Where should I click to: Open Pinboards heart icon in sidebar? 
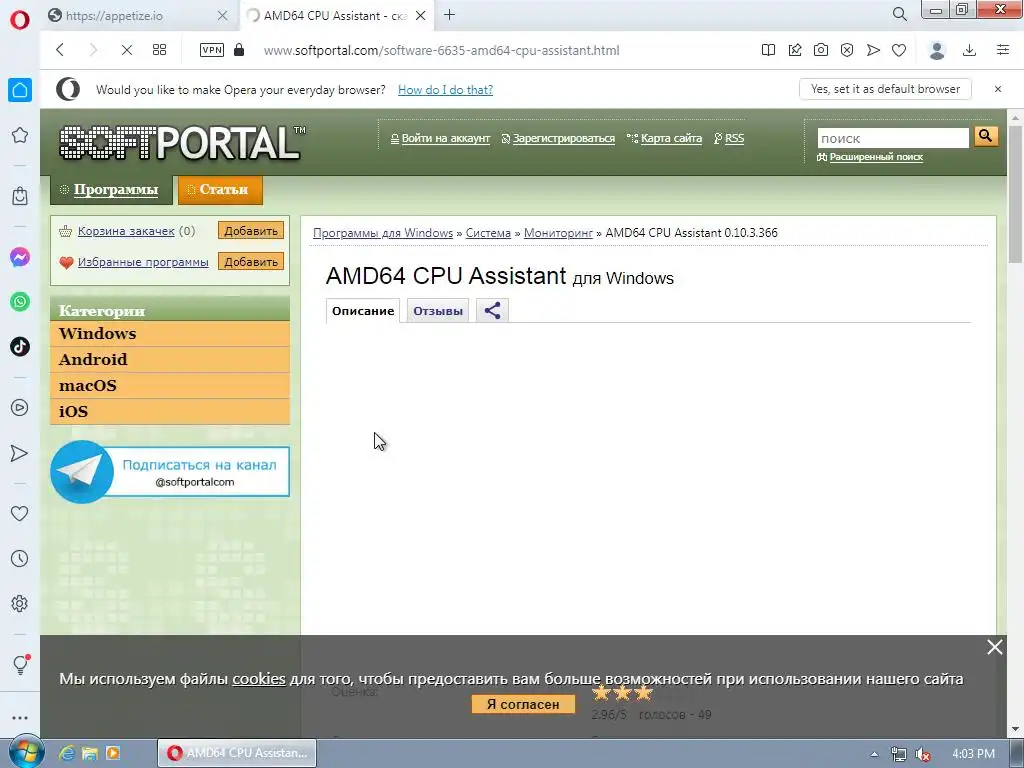tap(20, 513)
